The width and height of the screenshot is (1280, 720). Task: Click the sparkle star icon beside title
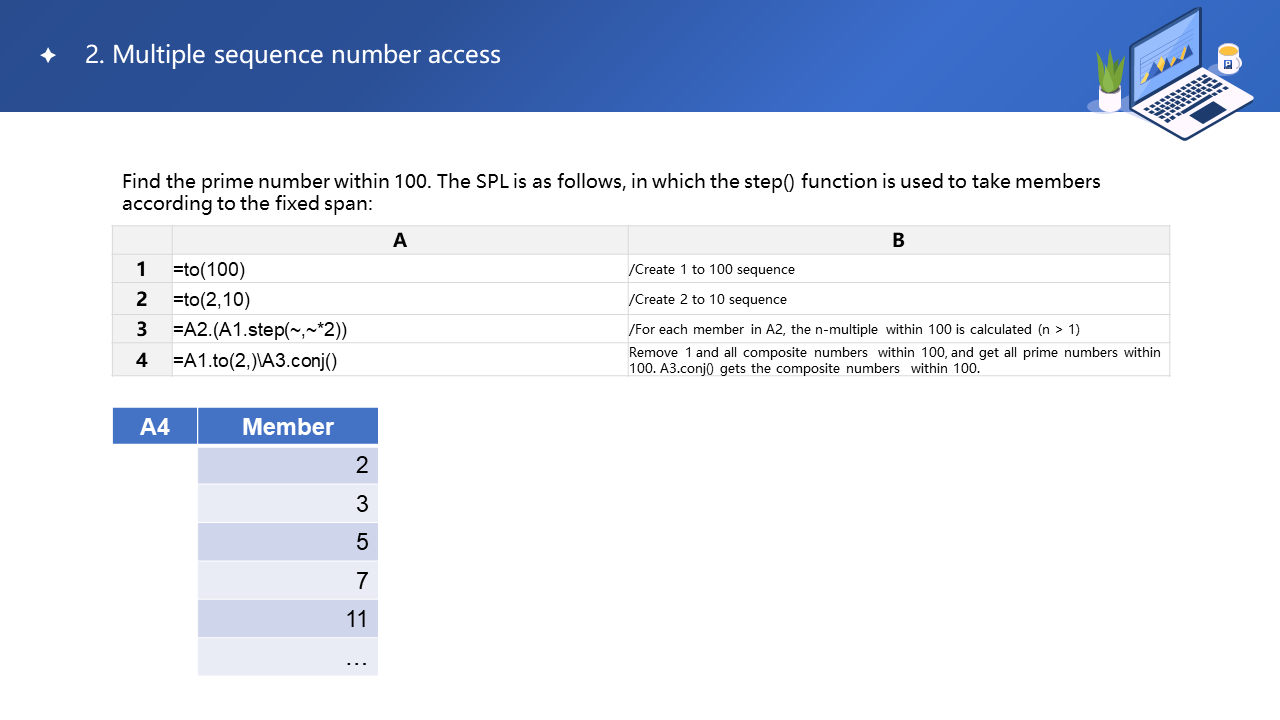[x=48, y=56]
